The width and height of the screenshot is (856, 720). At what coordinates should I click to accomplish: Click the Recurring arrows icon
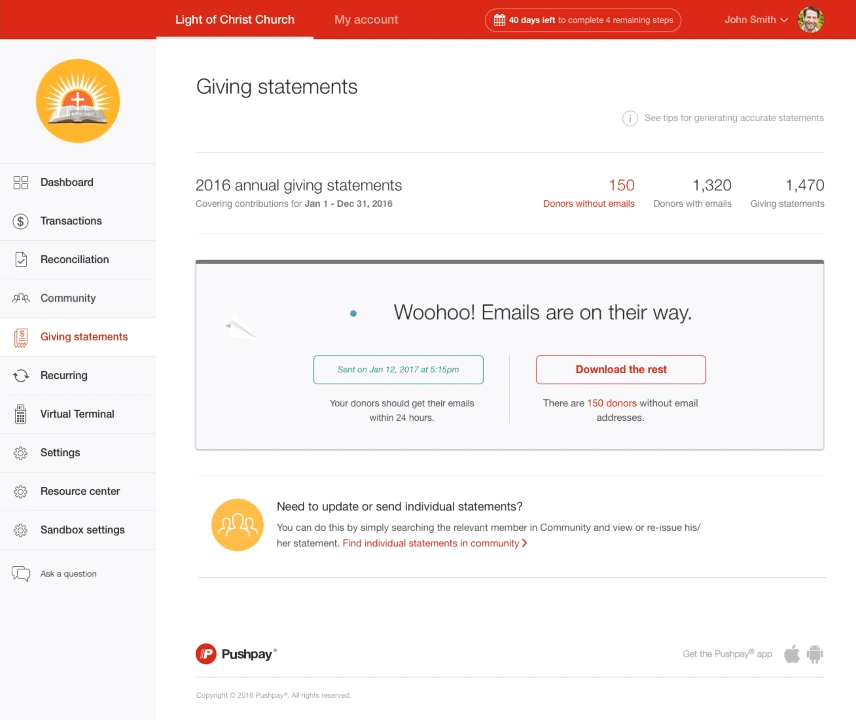coord(21,376)
